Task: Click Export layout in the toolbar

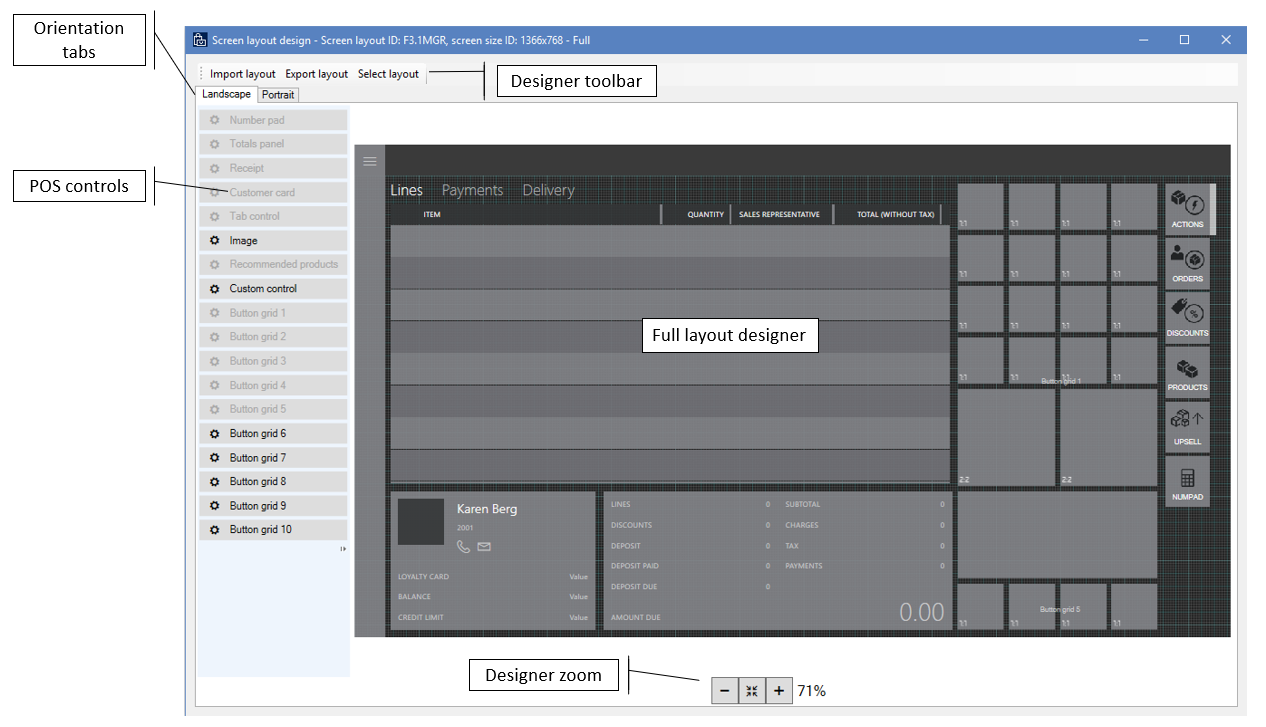Action: tap(316, 73)
